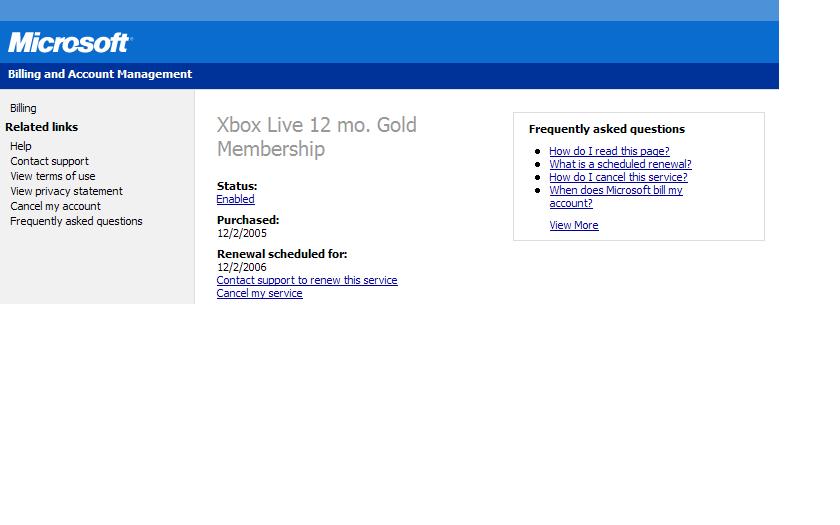Click the renewal date 12/2/2006
840x525 pixels.
[242, 267]
